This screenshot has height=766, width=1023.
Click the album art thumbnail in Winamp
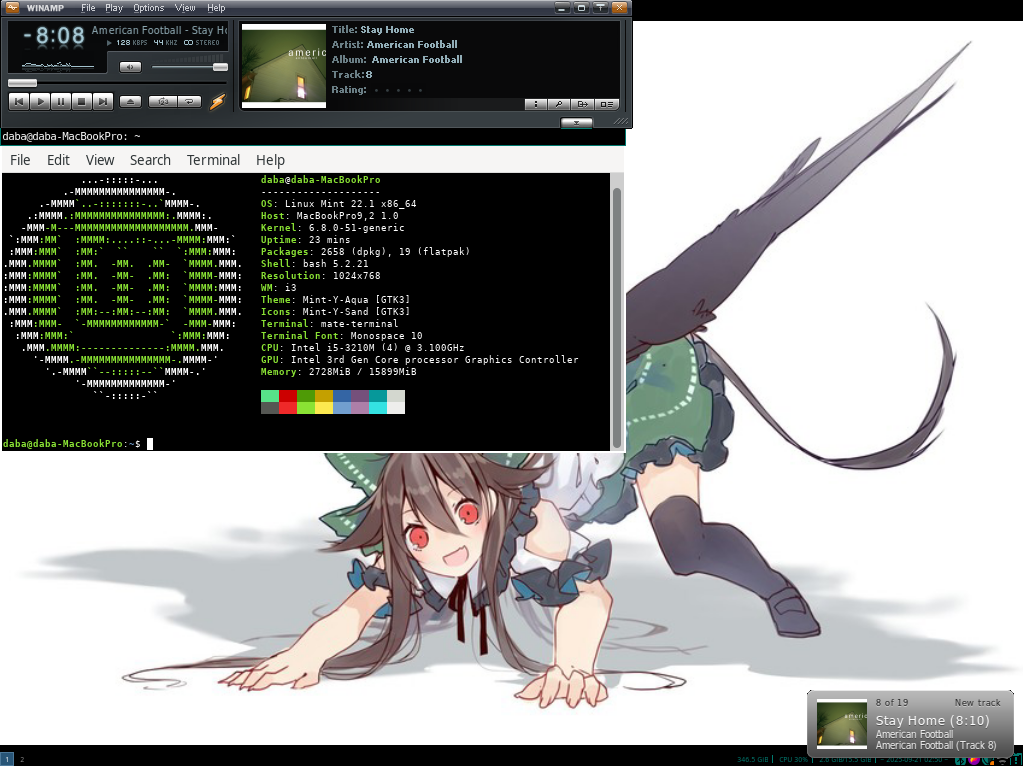coord(284,66)
